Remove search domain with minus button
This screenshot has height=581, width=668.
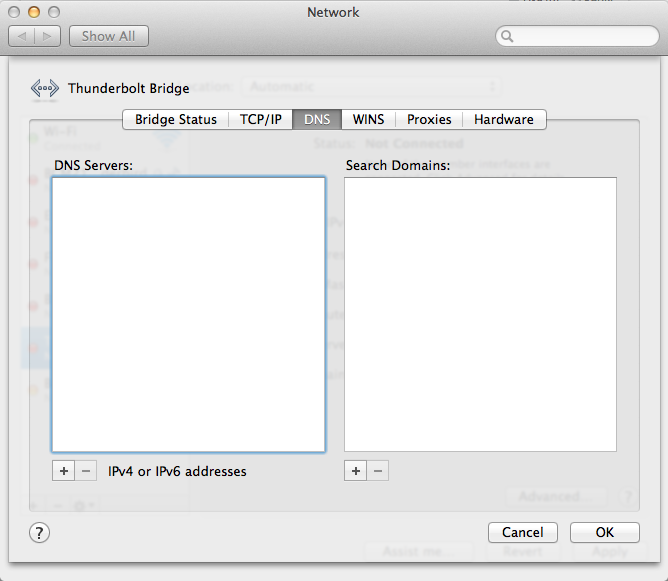(x=378, y=471)
